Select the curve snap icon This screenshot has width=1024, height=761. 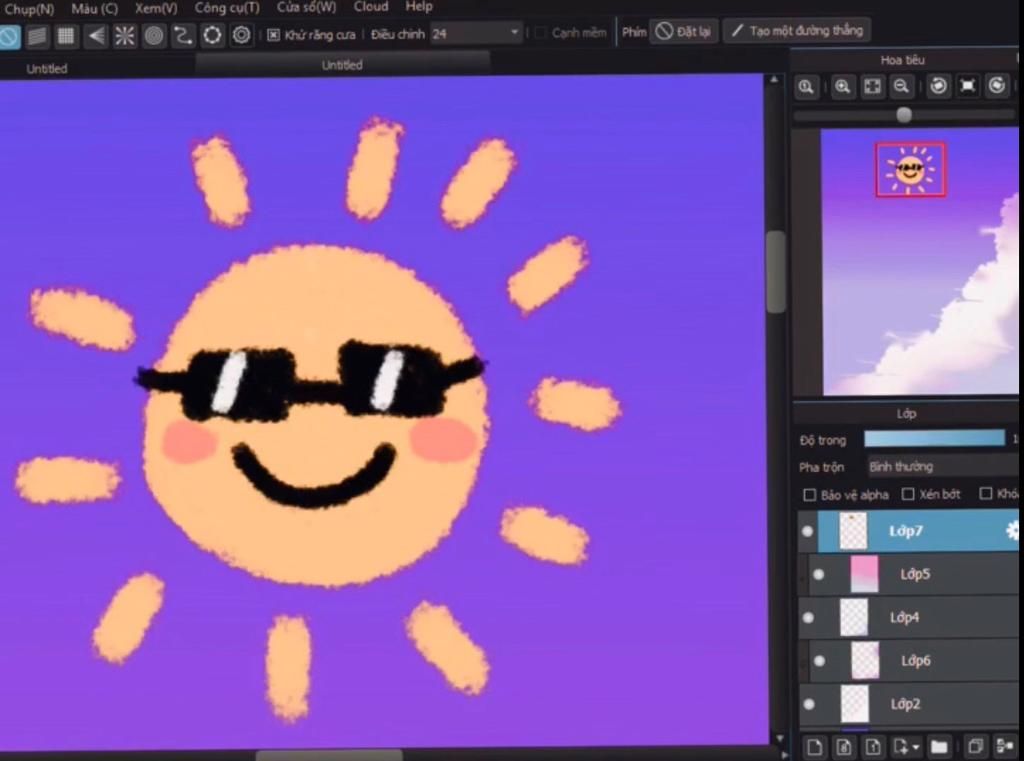click(x=183, y=35)
